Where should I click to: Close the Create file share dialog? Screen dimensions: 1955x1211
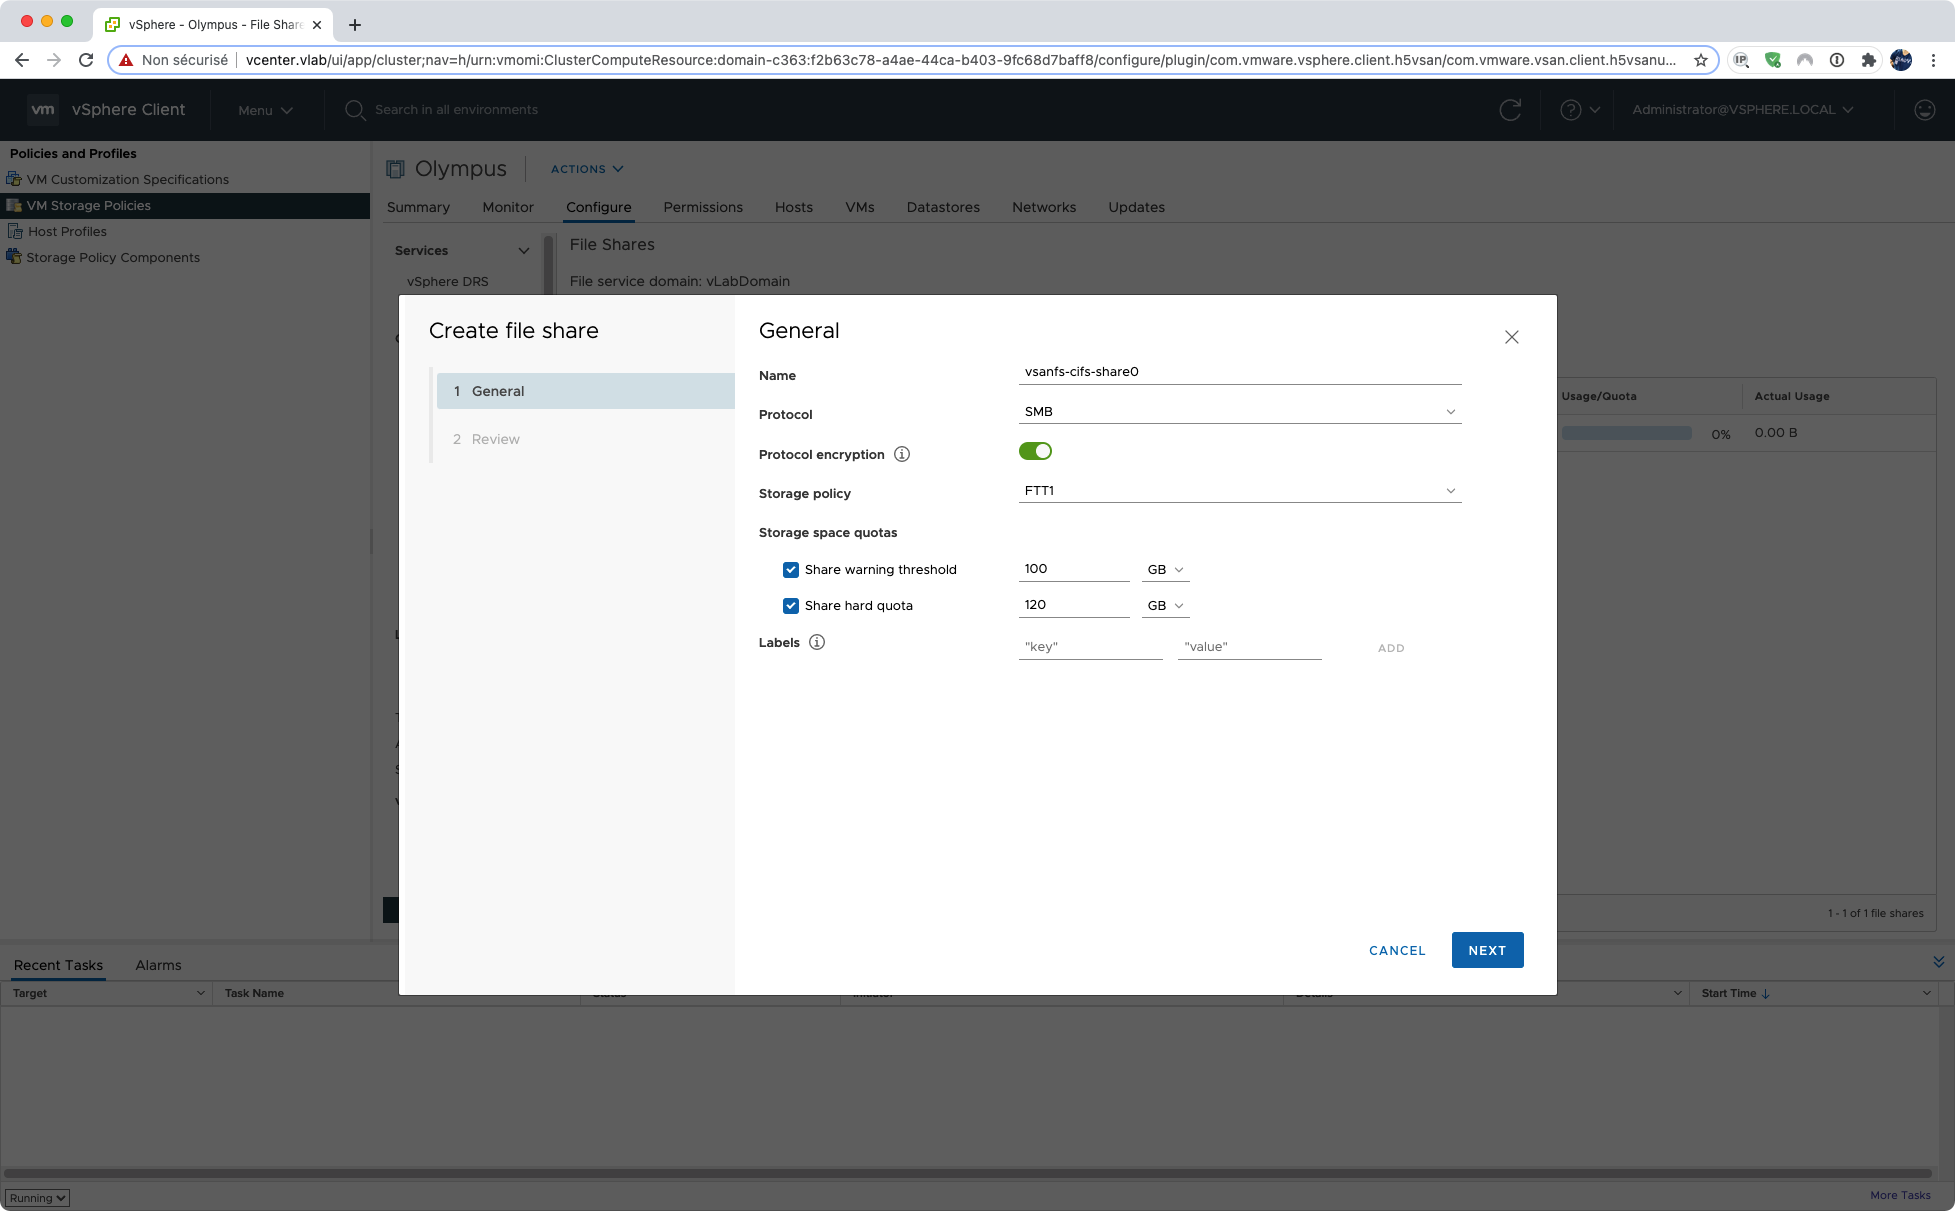click(x=1511, y=337)
